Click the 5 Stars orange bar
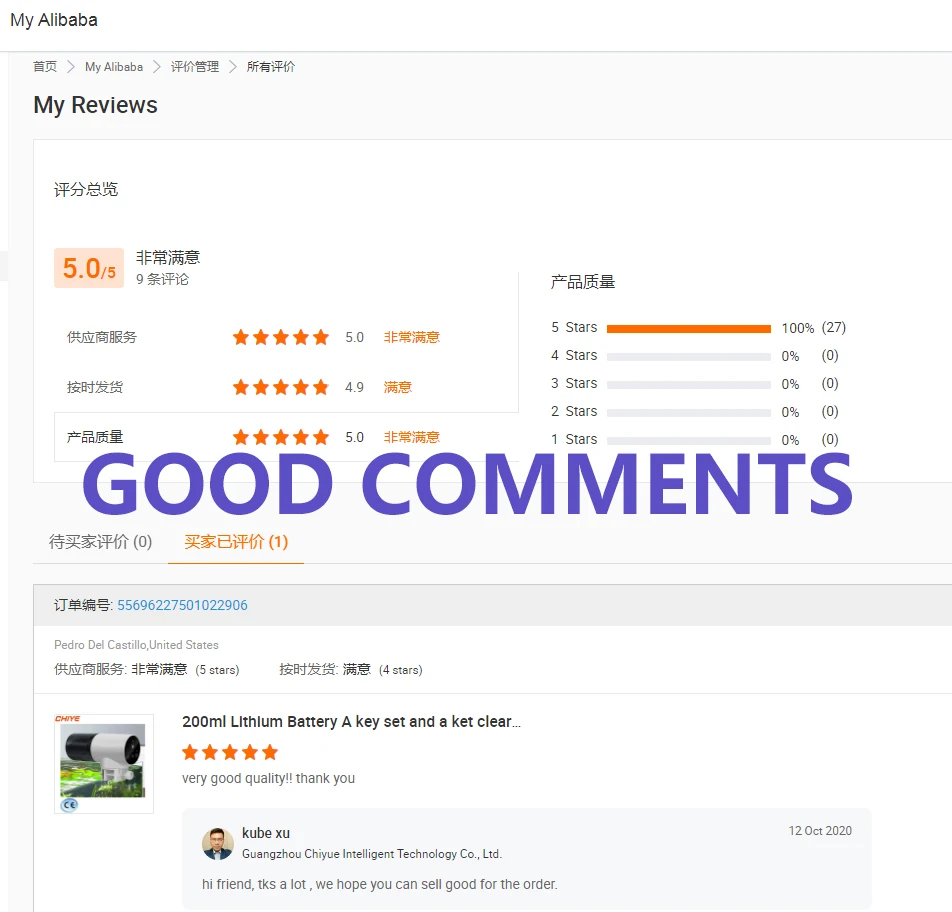The width and height of the screenshot is (952, 912). coord(688,328)
